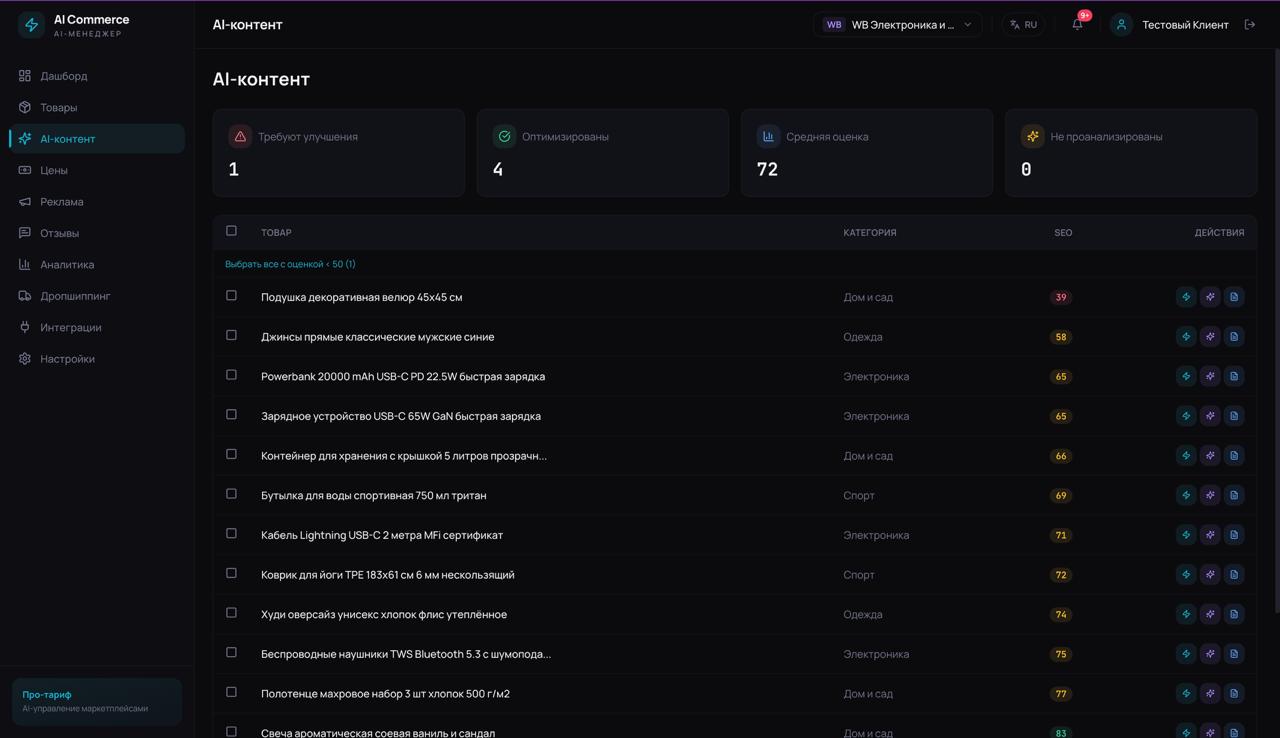Click document icon for Коврик для йоги row

[1234, 575]
